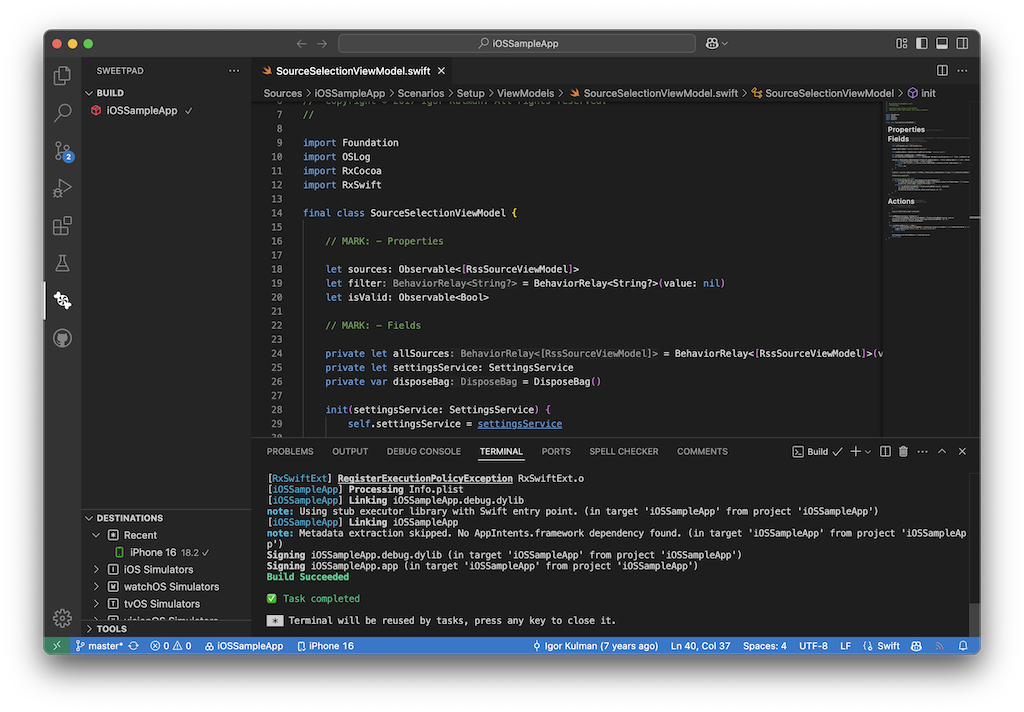Open the Explorer view in activity bar

(x=62, y=75)
